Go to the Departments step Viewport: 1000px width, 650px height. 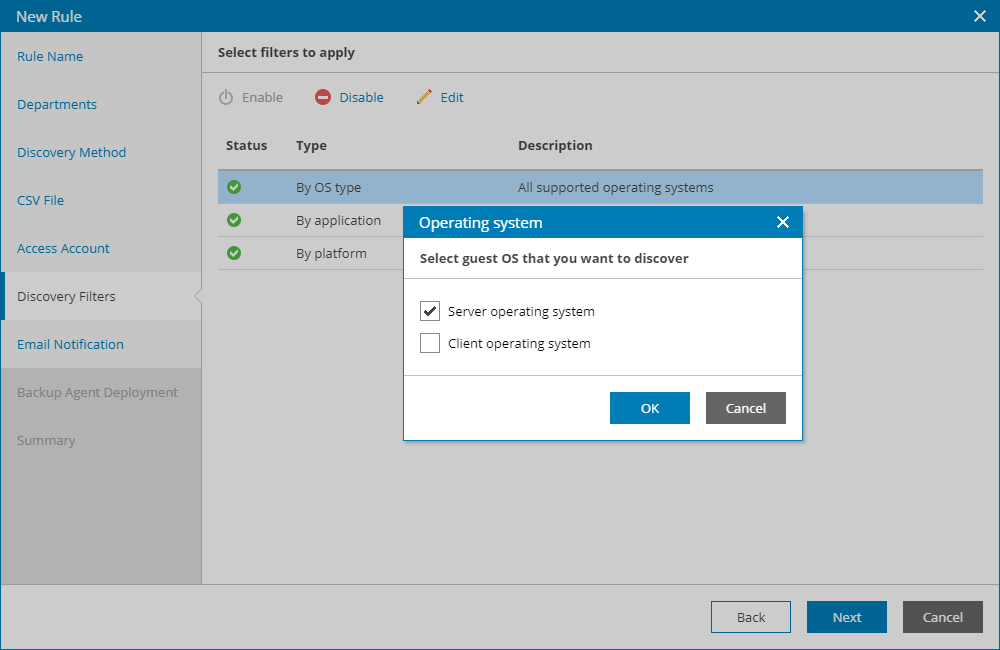tap(57, 104)
